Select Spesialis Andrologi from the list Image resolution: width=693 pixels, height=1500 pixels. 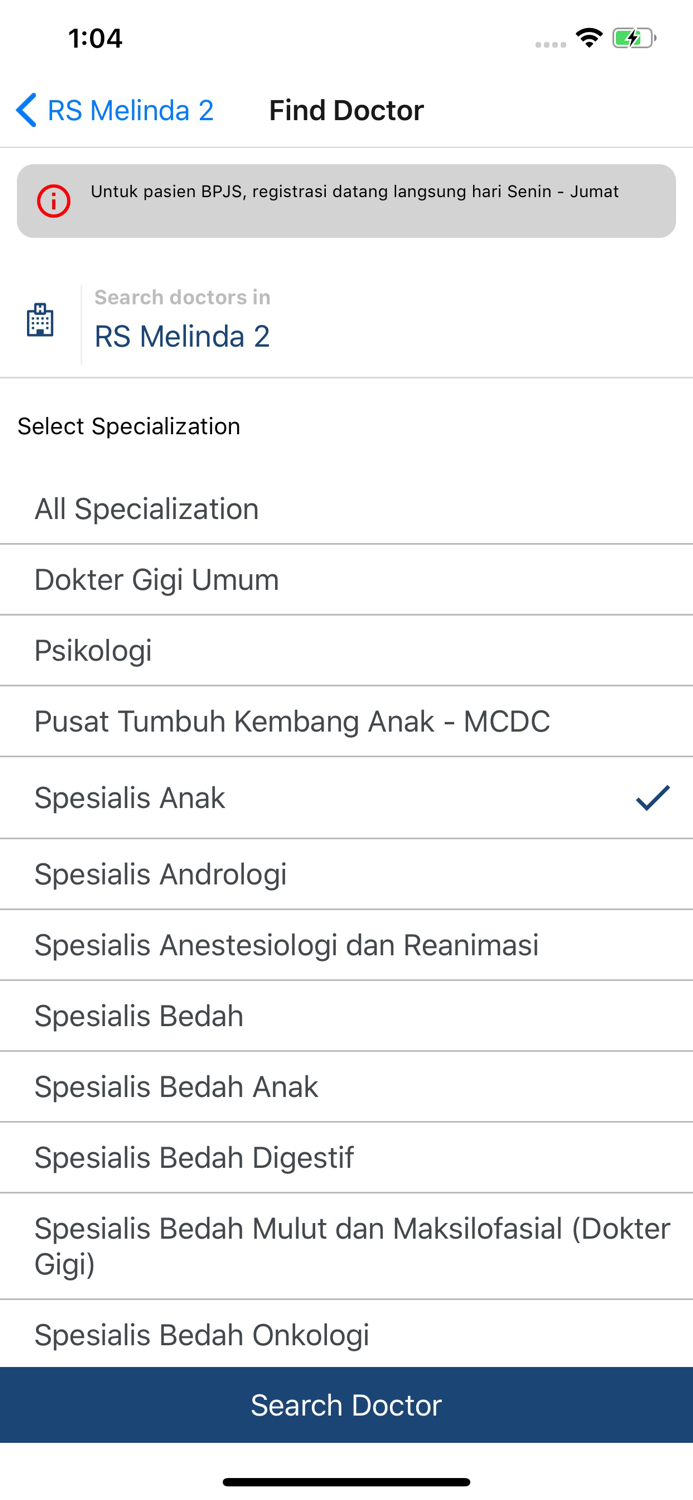[x=159, y=874]
